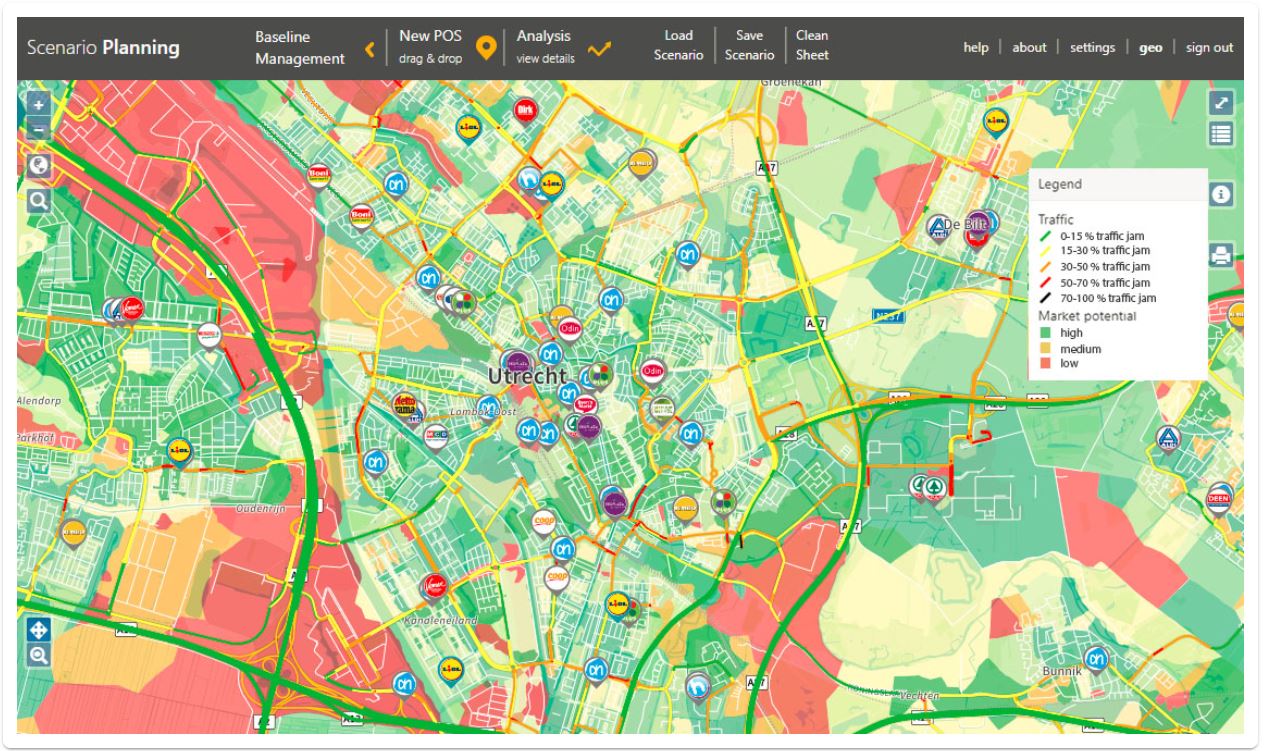Screen dimensions: 1264x751
Task: Select the lower Boni store marker
Action: pos(361,215)
